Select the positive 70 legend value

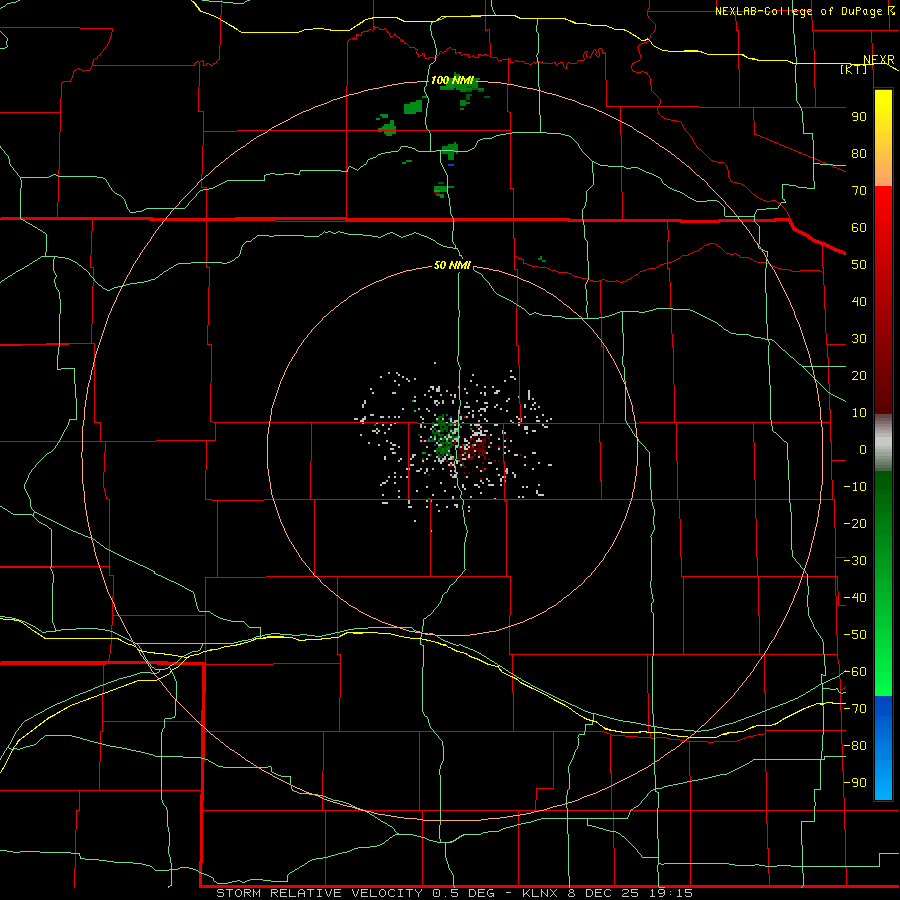click(859, 191)
